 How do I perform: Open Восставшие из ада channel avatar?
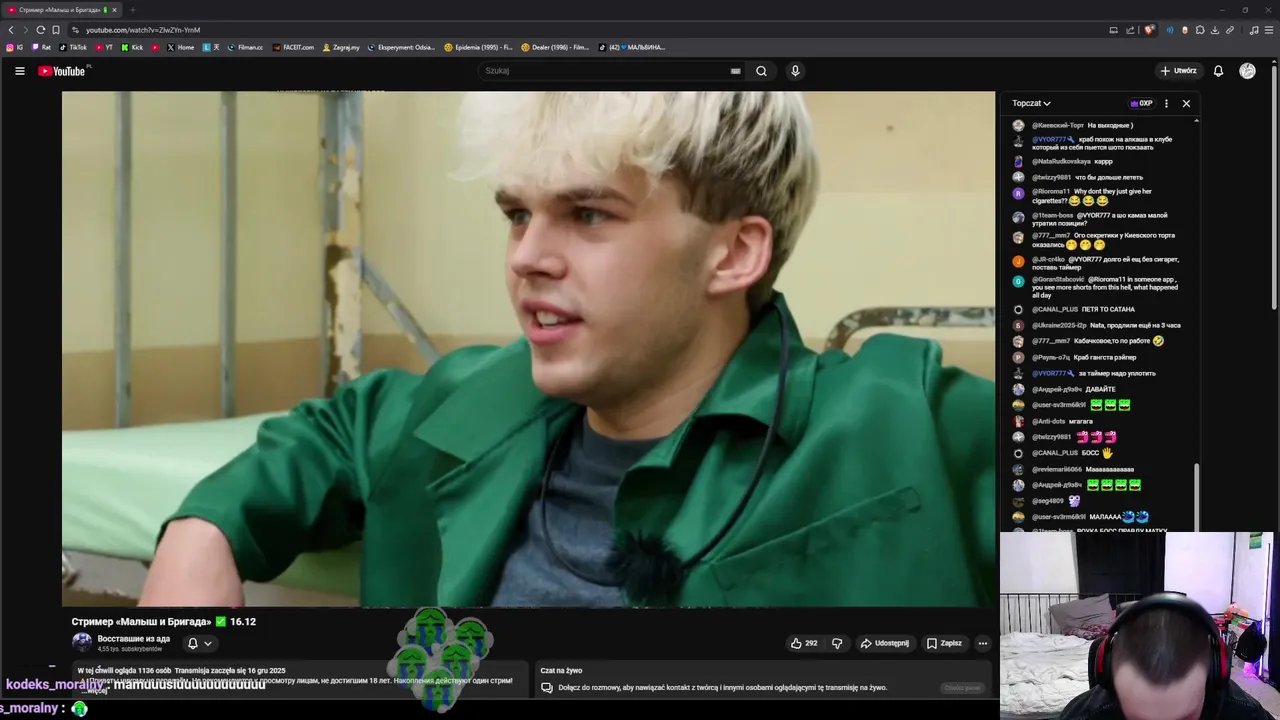(x=82, y=643)
